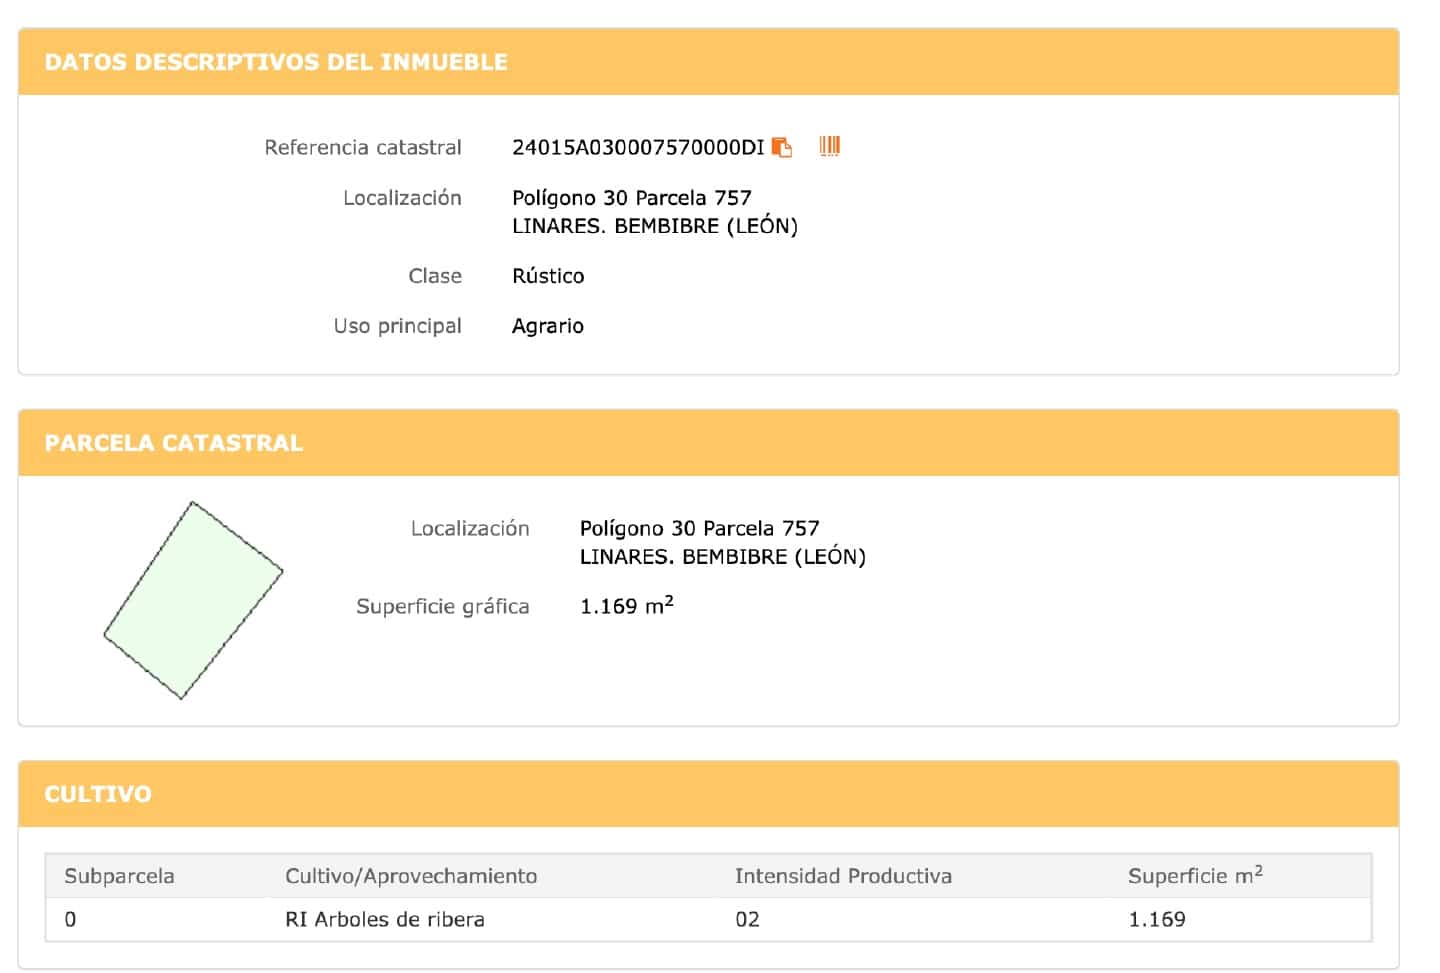This screenshot has width=1440, height=973.
Task: Select the RI Arboles de ribera cell
Action: (x=385, y=919)
